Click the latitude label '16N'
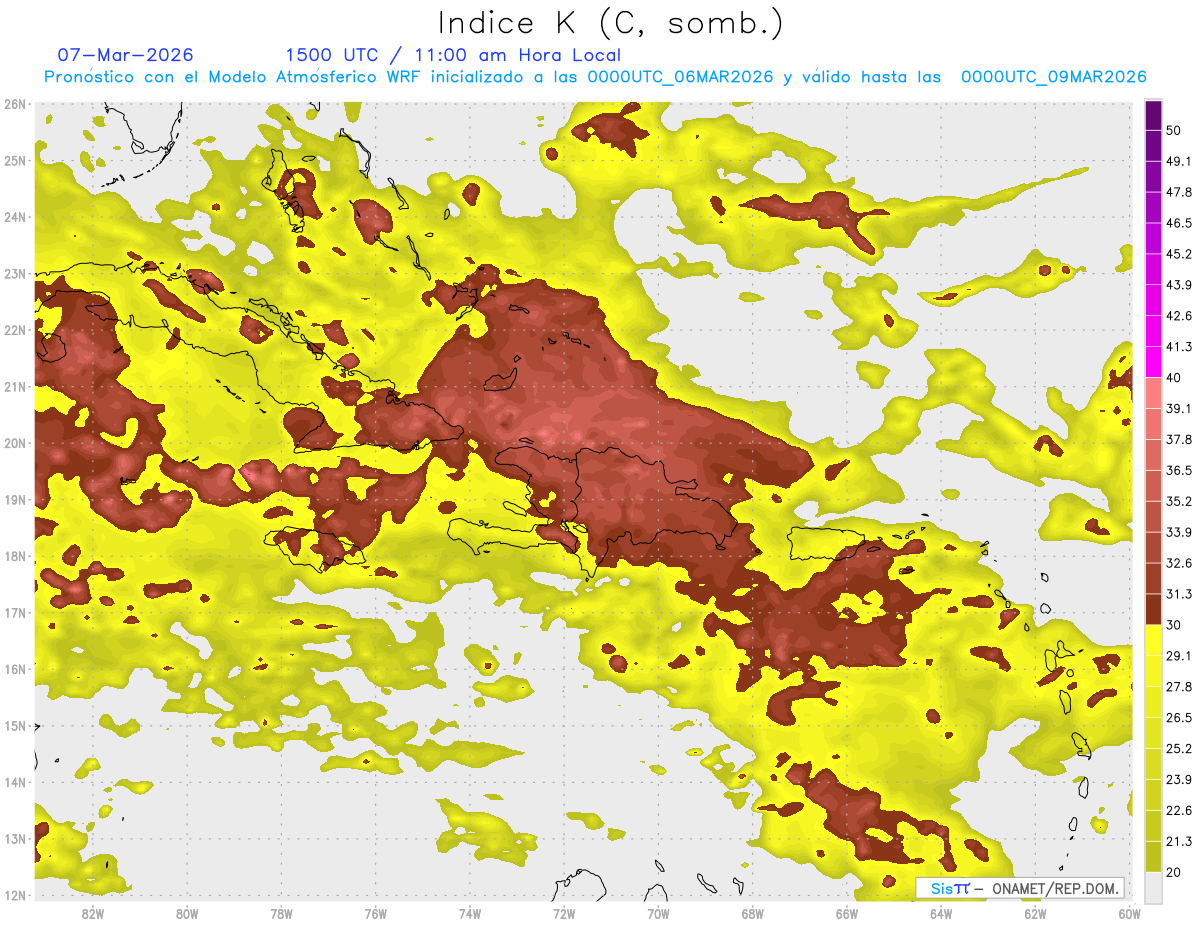1200x927 pixels. [16, 669]
